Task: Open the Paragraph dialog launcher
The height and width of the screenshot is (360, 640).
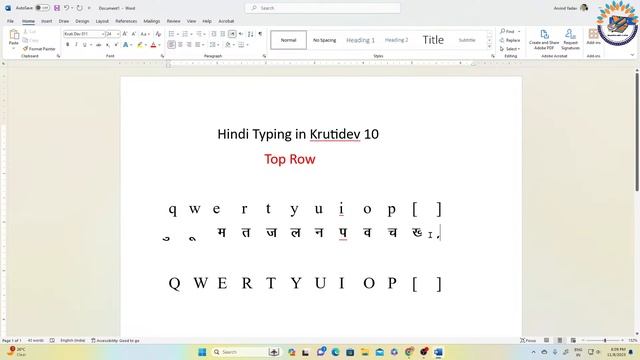Action: pyautogui.click(x=264, y=56)
